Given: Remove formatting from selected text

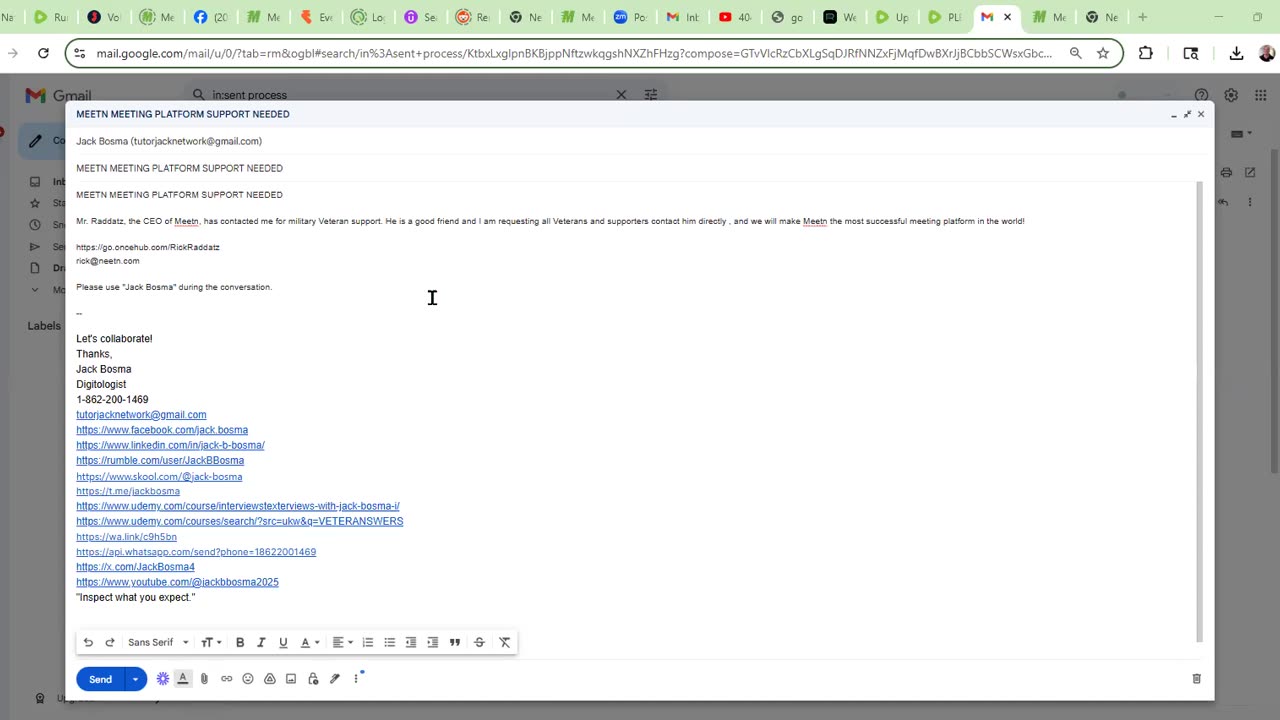Looking at the screenshot, I should pos(505,642).
